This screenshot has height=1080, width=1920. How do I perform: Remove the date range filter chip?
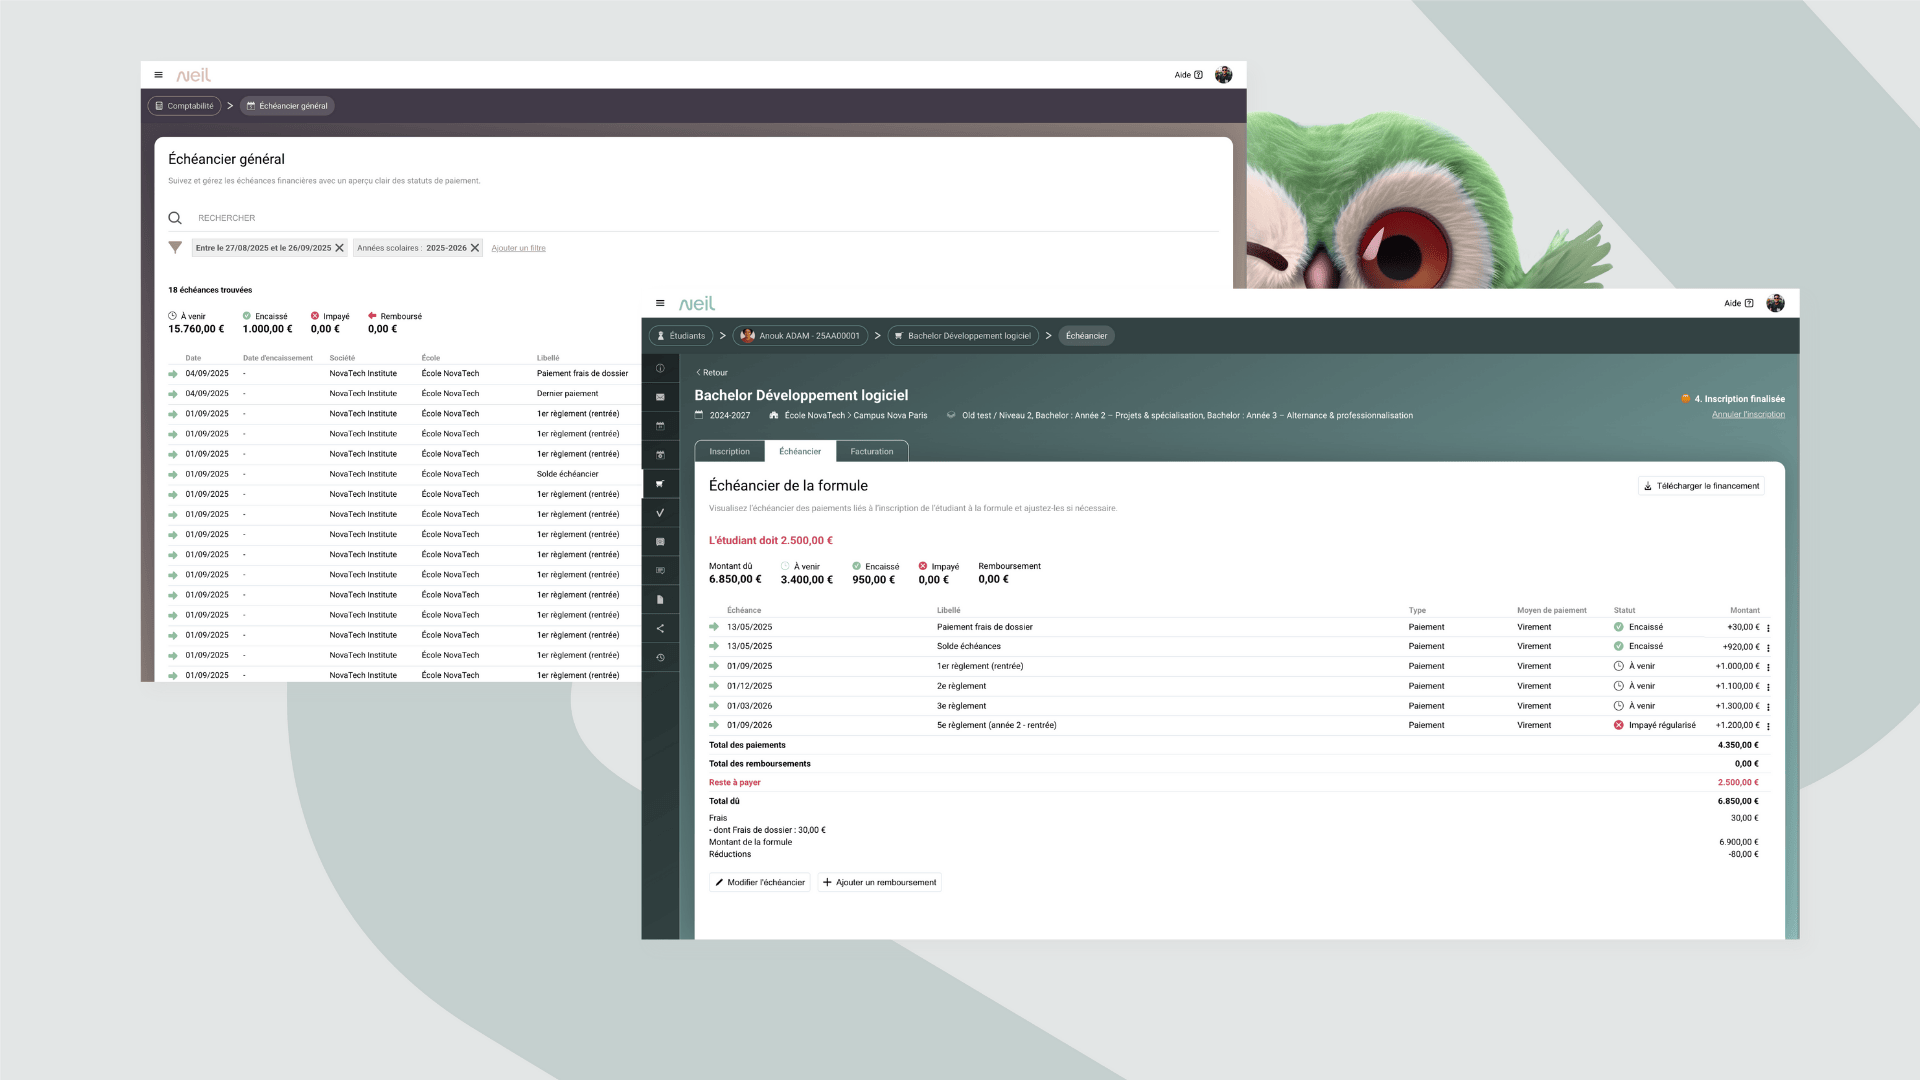[x=339, y=248]
